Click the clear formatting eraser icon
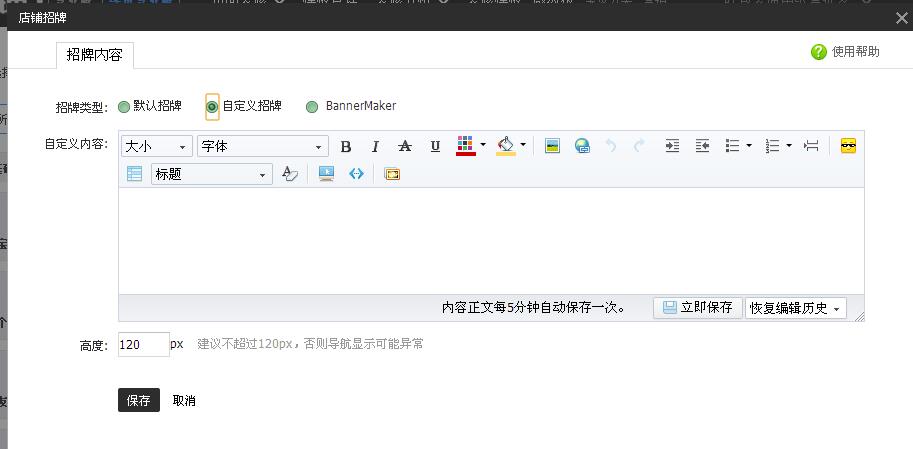 click(289, 174)
